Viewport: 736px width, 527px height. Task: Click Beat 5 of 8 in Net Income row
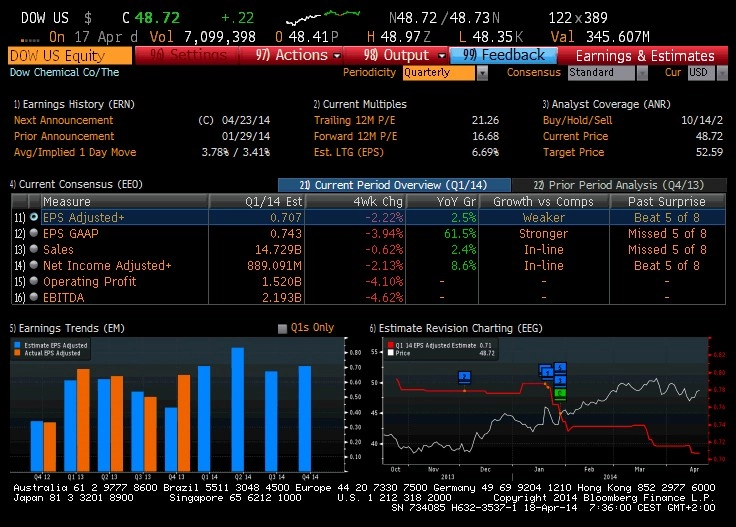coord(667,266)
